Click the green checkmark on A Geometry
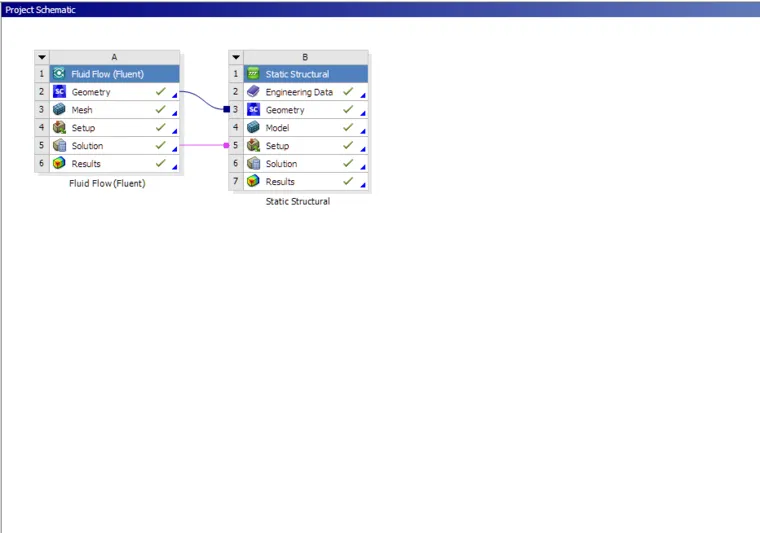The width and height of the screenshot is (760, 533). (160, 91)
